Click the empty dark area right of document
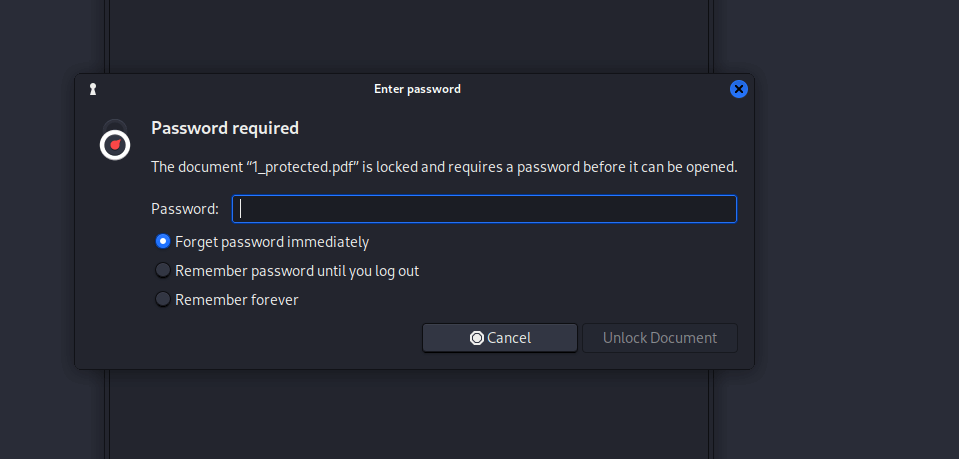This screenshot has height=459, width=959. click(856, 230)
